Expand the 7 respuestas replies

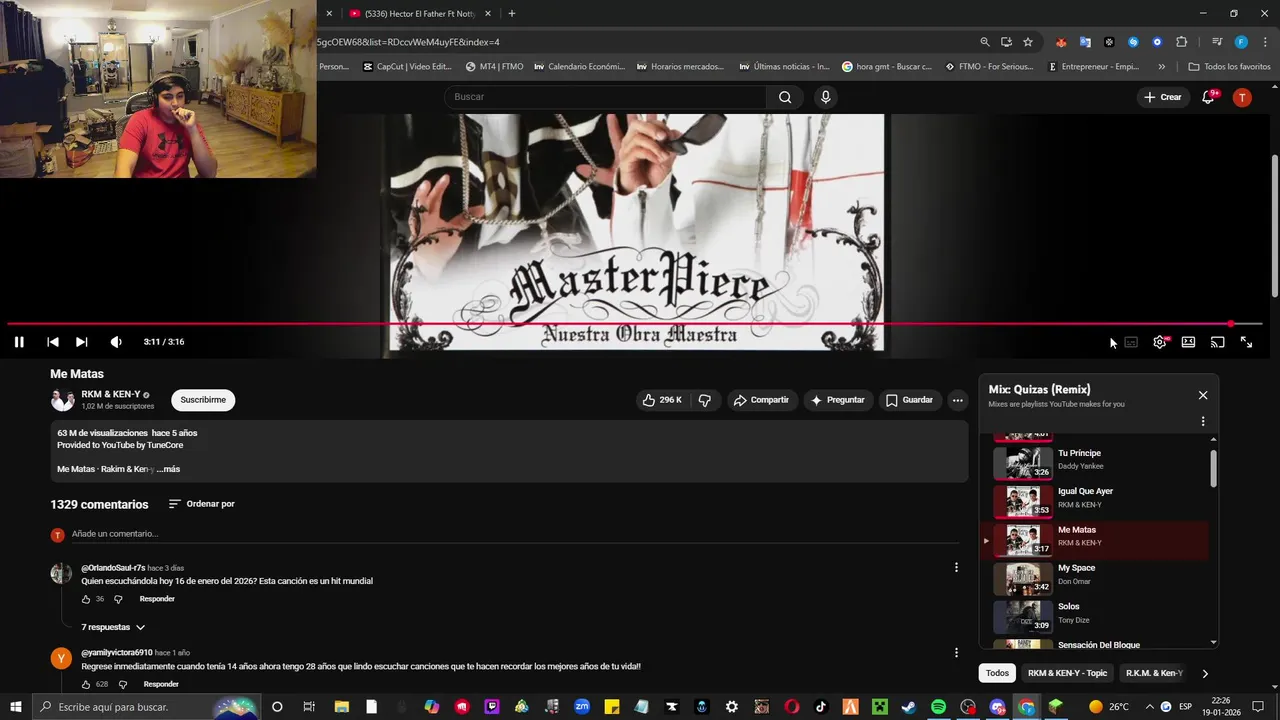(113, 627)
